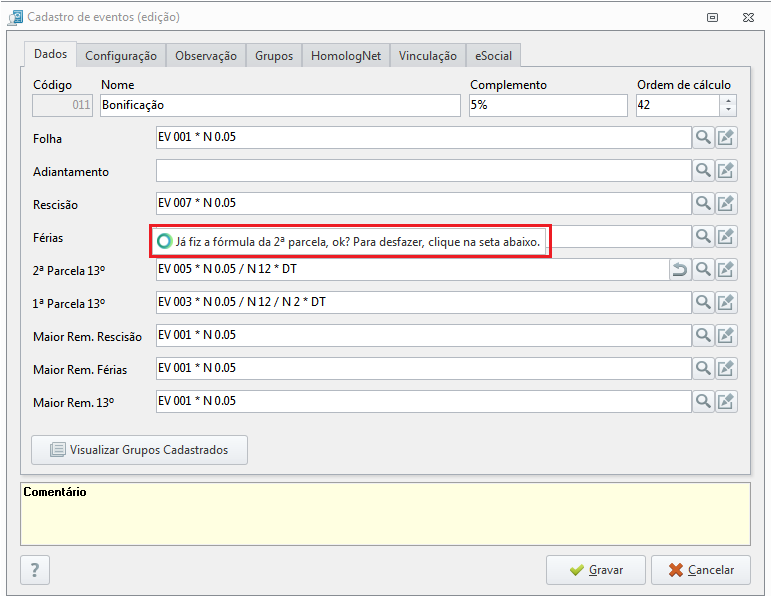Edit formula icon on Maior Rem. 13º row
Viewport: 772px width, 596px height.
(x=726, y=401)
